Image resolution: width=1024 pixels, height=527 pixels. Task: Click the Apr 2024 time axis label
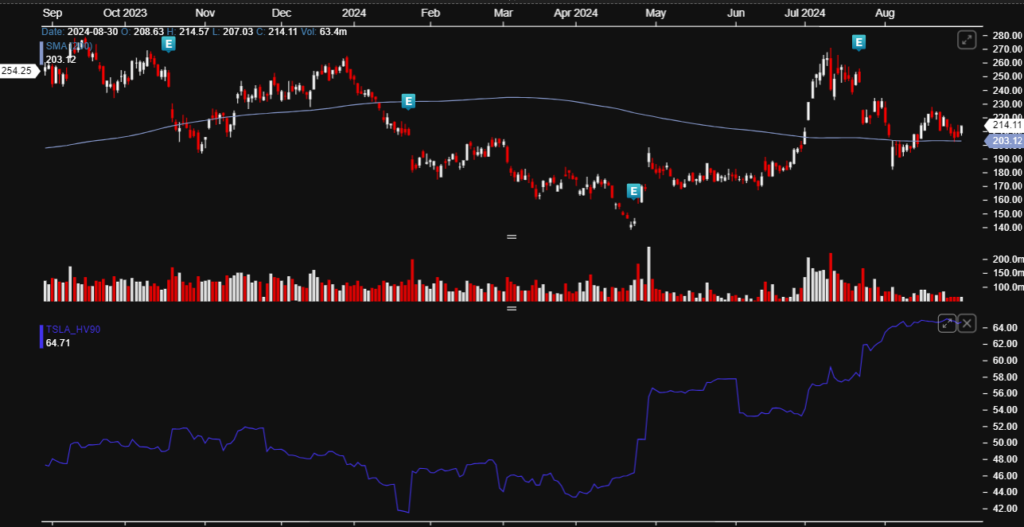coord(575,13)
